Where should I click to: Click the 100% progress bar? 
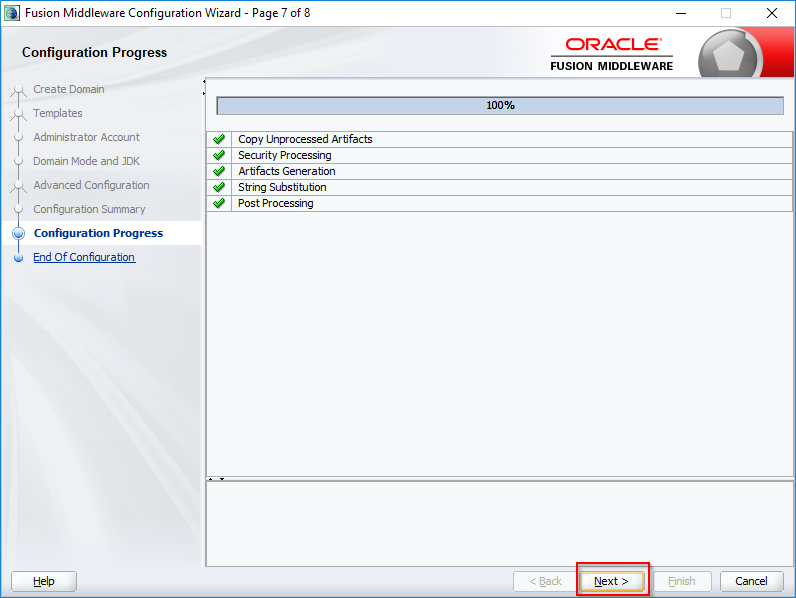[500, 106]
